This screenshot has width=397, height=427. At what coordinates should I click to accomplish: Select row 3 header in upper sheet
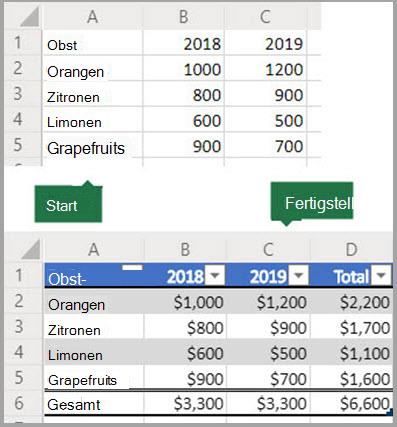point(18,94)
